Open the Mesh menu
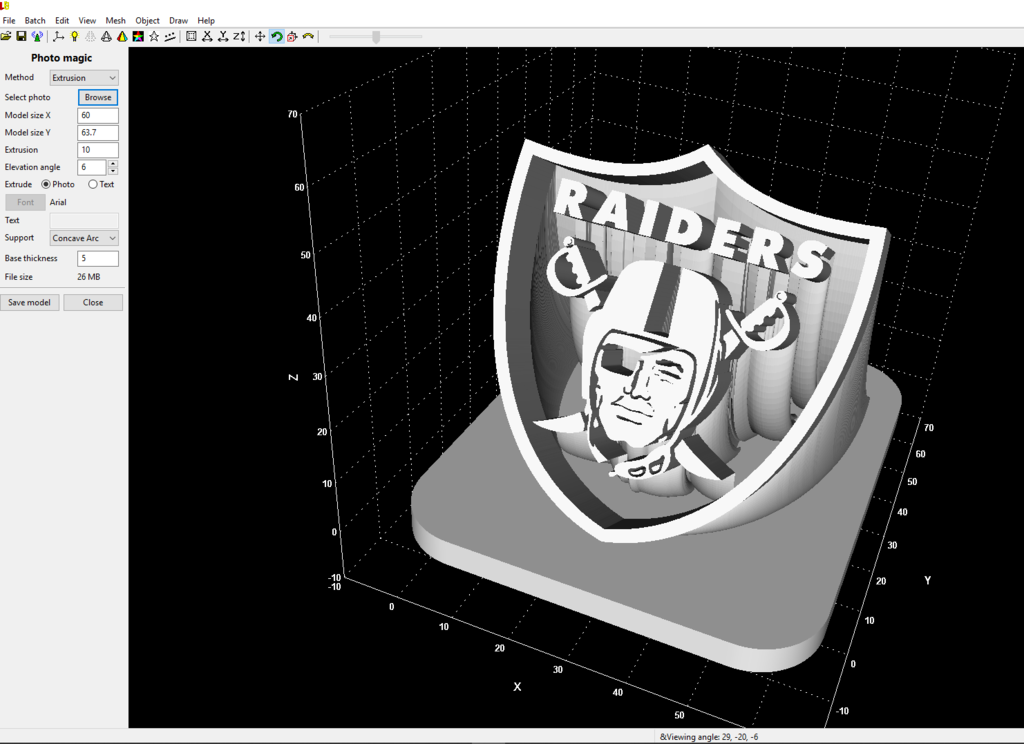The width and height of the screenshot is (1024, 744). (x=116, y=20)
